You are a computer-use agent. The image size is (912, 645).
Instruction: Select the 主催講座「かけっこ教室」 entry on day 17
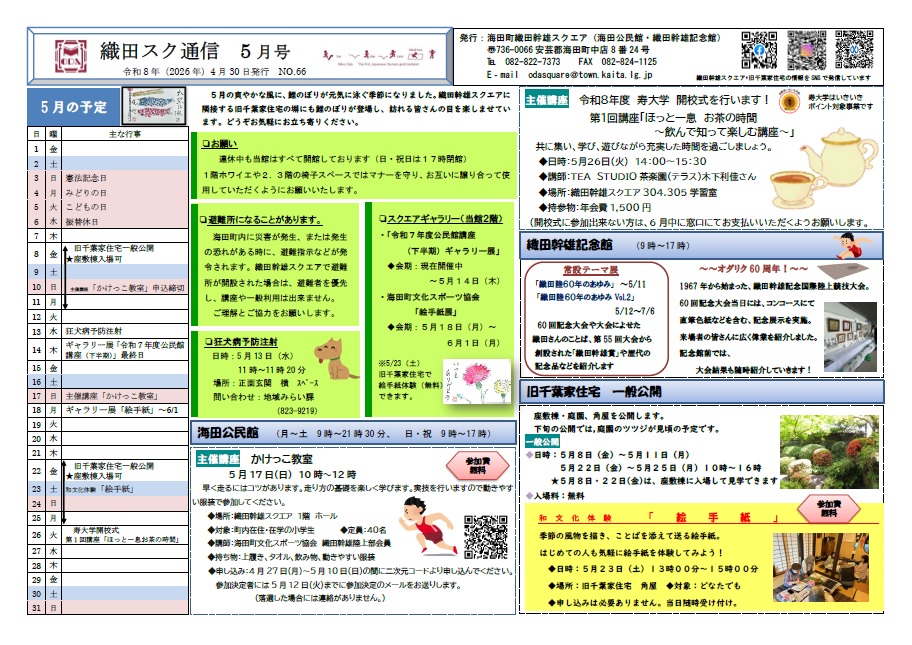coord(111,396)
